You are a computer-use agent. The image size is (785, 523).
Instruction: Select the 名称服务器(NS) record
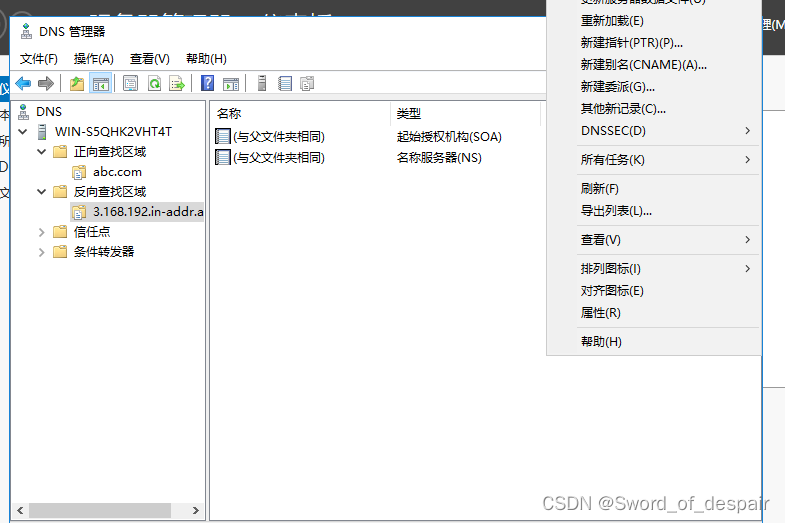(x=439, y=158)
